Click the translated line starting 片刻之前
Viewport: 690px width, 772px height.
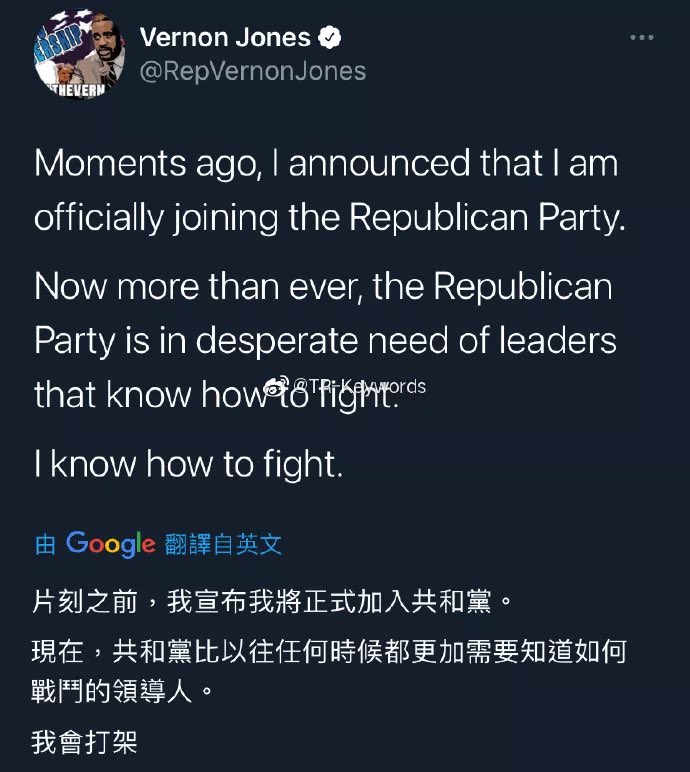[272, 604]
